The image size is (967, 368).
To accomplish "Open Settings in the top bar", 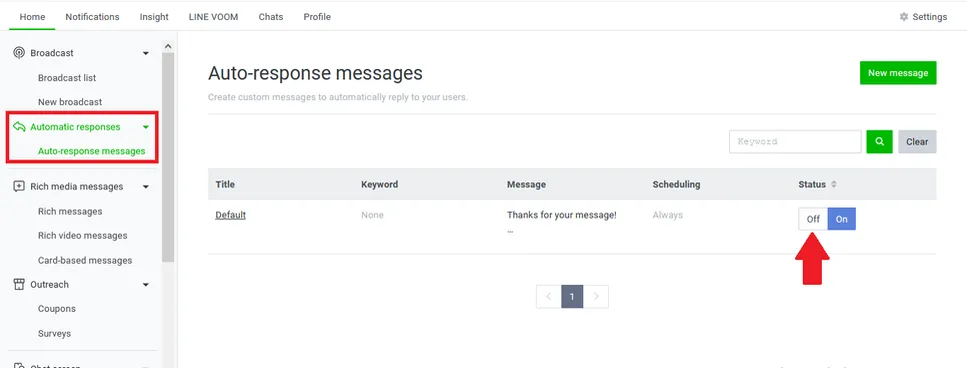I will pos(923,17).
